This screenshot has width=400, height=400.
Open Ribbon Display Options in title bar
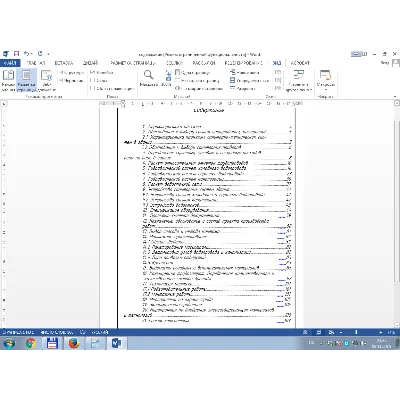click(366, 54)
